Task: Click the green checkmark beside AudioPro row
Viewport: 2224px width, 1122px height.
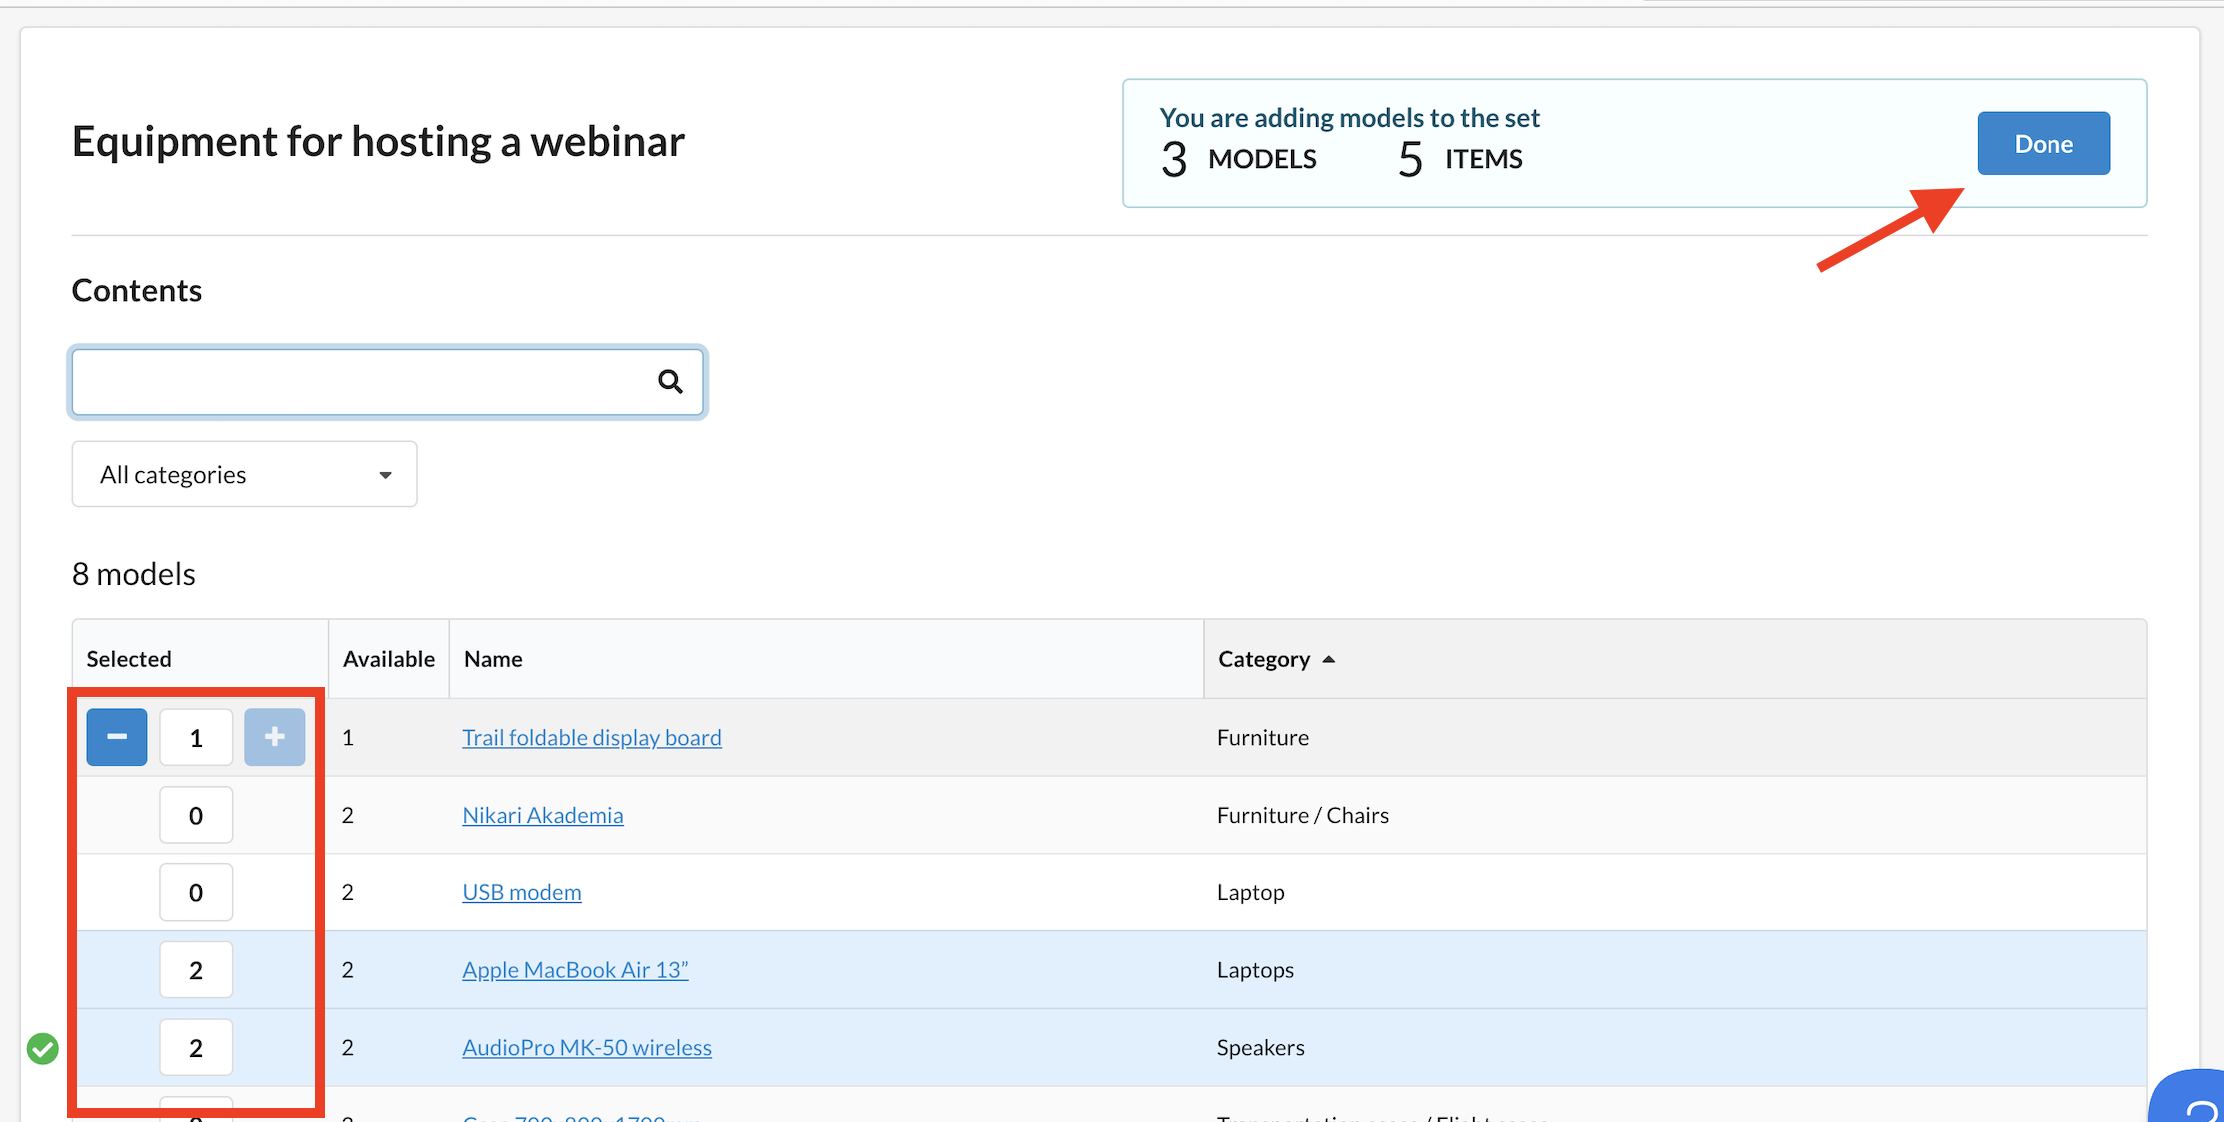Action: point(43,1048)
